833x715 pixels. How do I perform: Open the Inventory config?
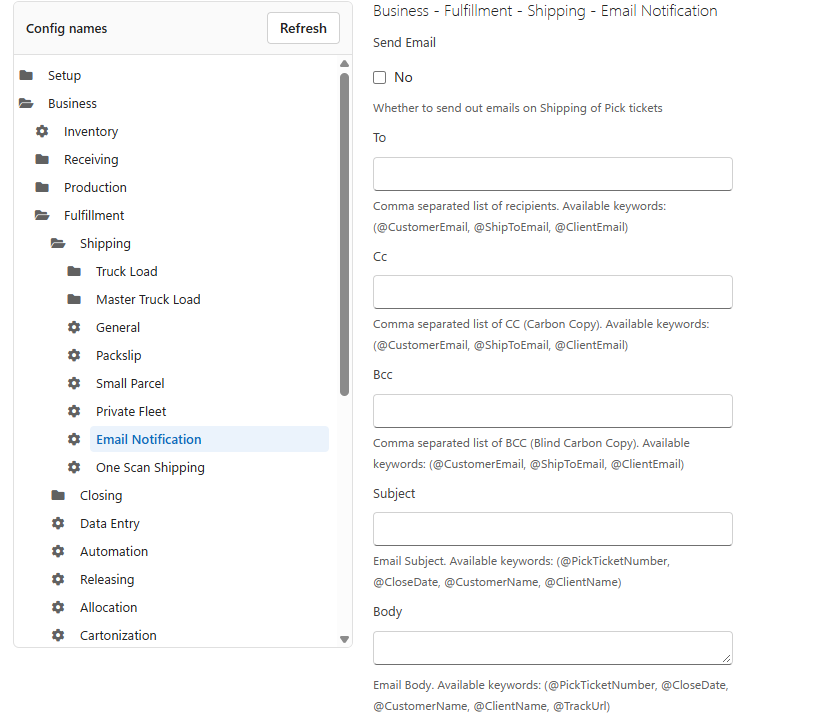coord(91,131)
